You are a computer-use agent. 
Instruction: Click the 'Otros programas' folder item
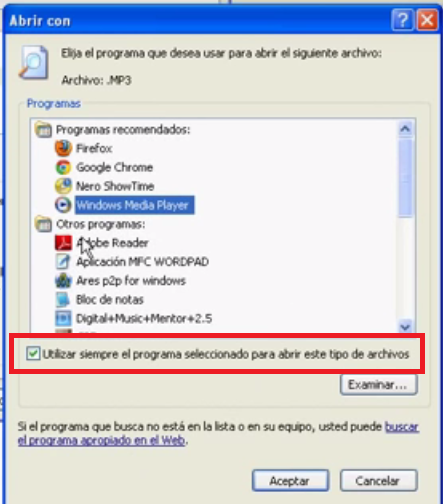tap(90, 224)
